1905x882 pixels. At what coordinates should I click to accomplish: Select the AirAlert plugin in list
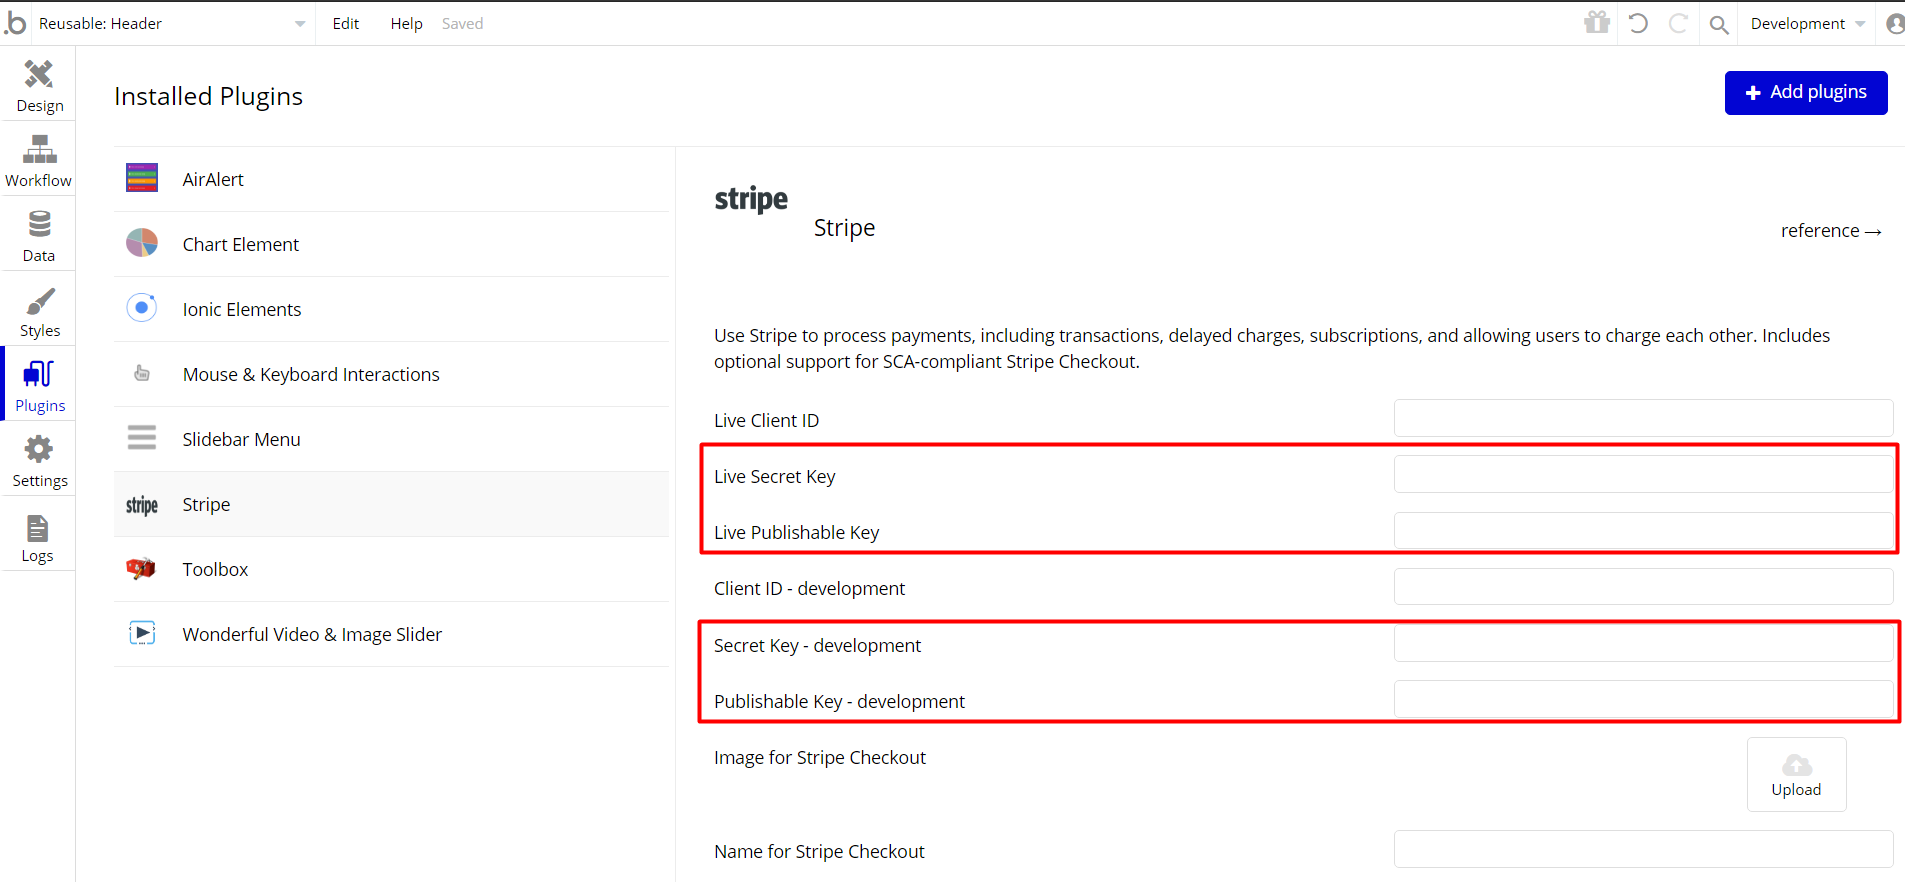(391, 179)
